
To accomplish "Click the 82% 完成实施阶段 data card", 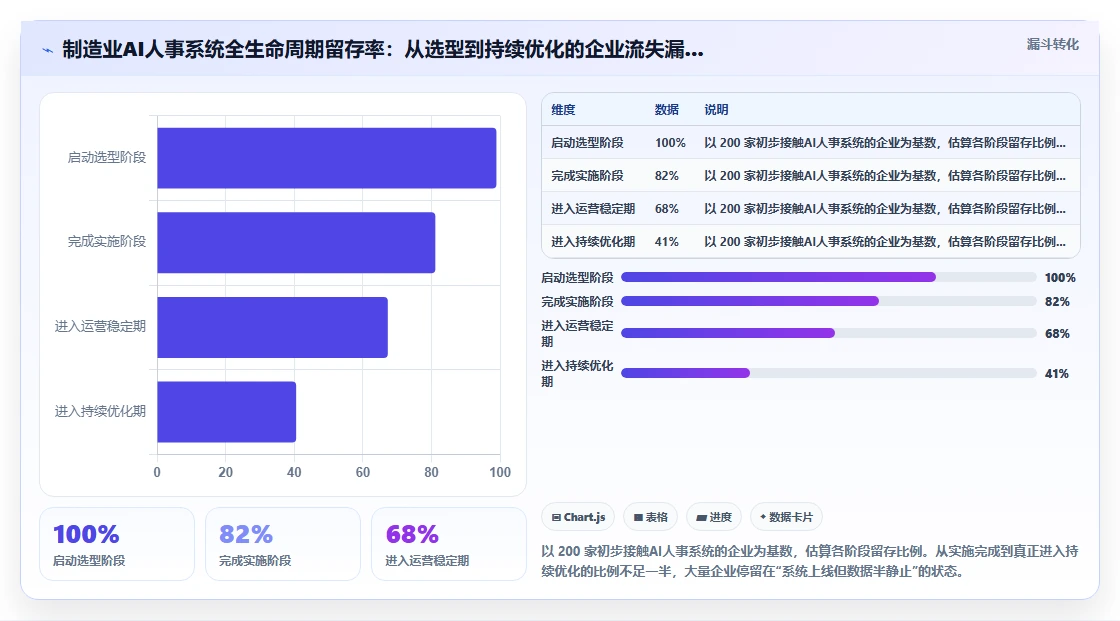I will coord(283,544).
